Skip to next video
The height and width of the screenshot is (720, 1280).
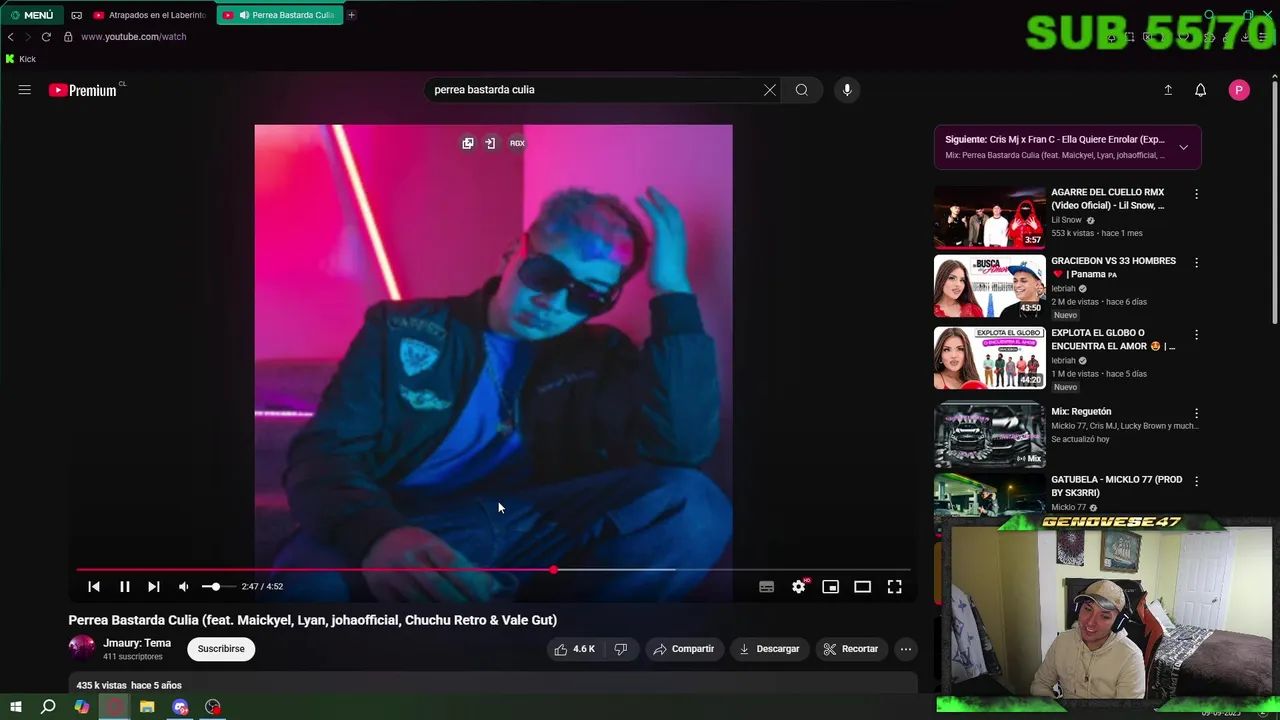pyautogui.click(x=153, y=587)
